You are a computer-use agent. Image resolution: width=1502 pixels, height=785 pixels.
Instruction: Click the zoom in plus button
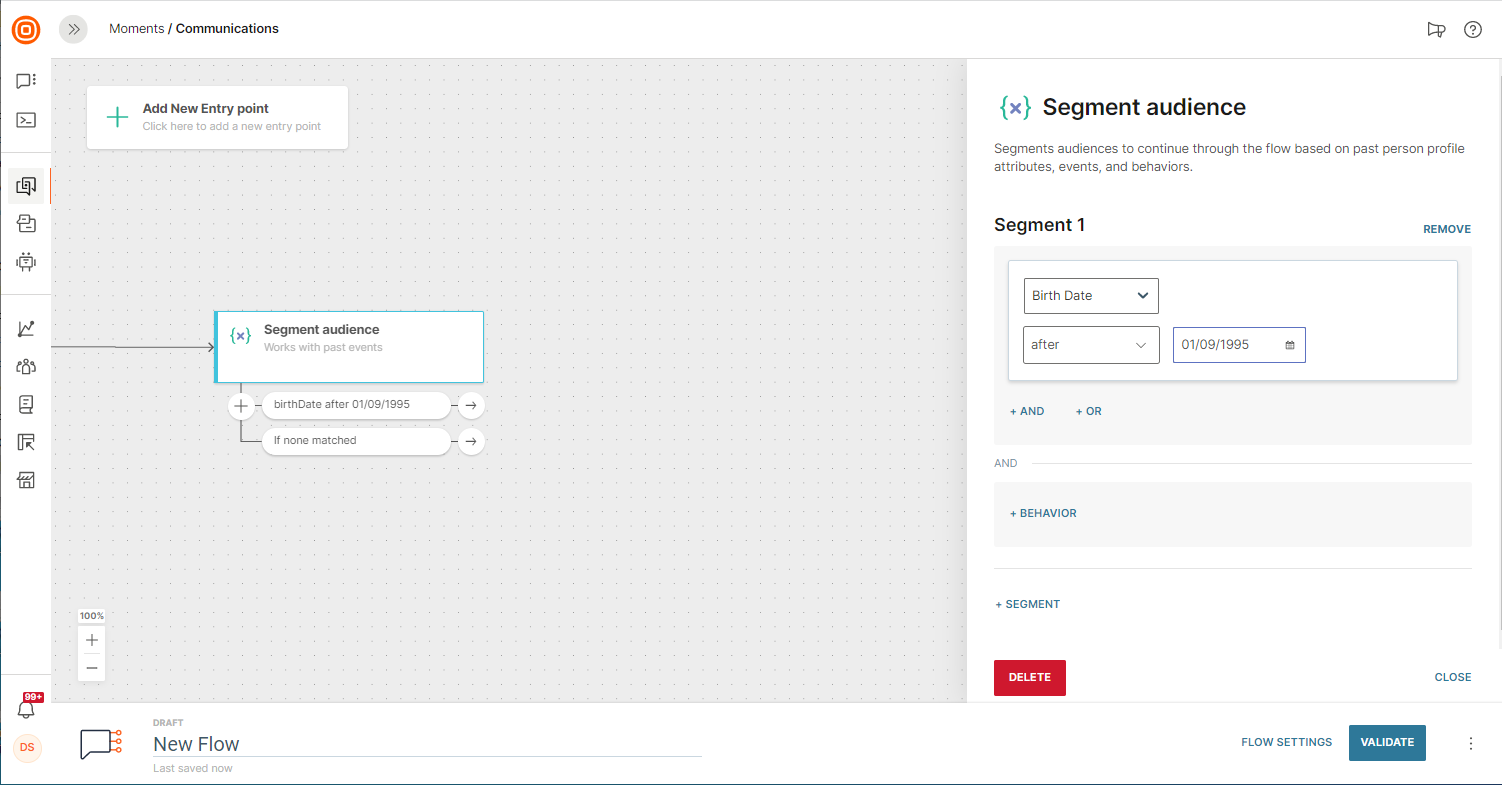click(92, 640)
